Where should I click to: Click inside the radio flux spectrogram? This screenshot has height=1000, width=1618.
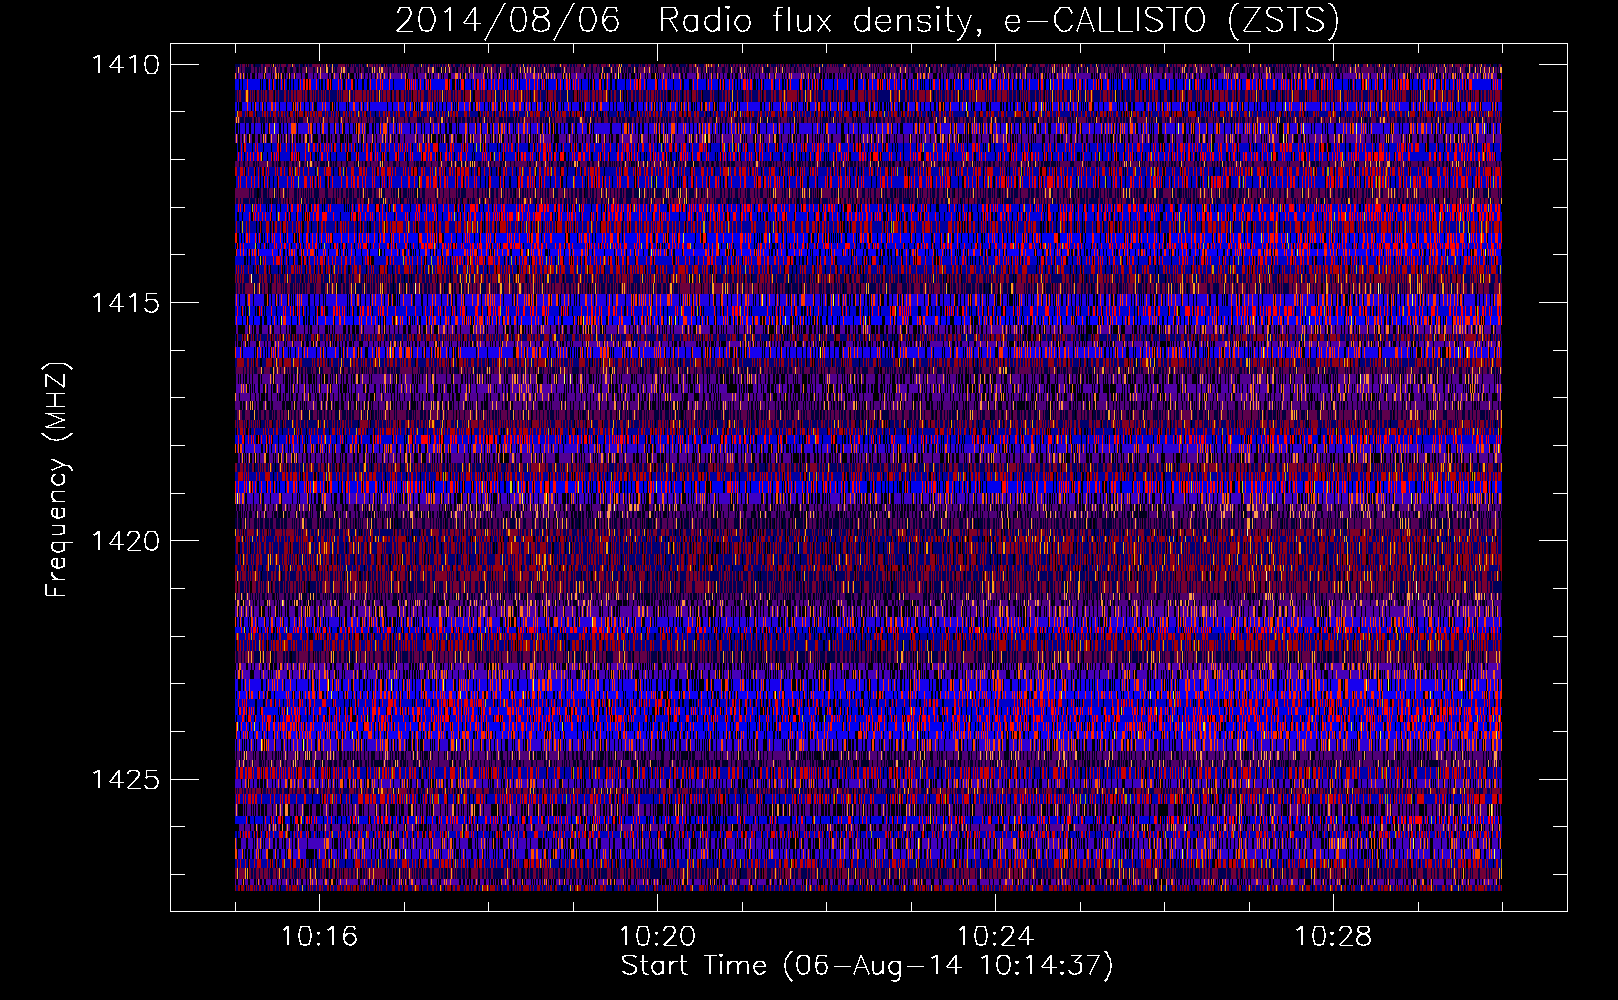point(868,477)
